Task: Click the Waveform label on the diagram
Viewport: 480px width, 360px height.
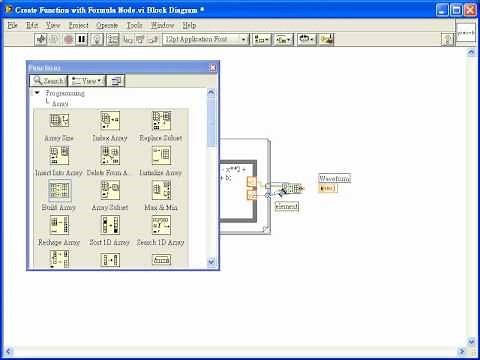Action: (x=334, y=178)
